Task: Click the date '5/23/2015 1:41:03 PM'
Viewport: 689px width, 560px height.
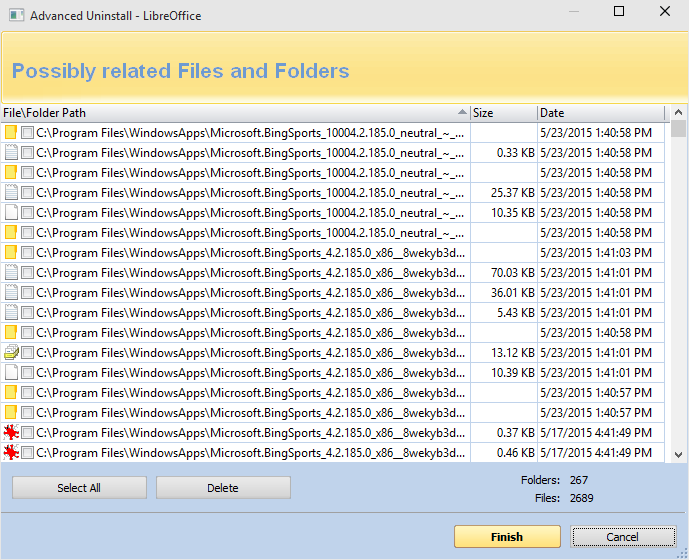Action: click(596, 253)
